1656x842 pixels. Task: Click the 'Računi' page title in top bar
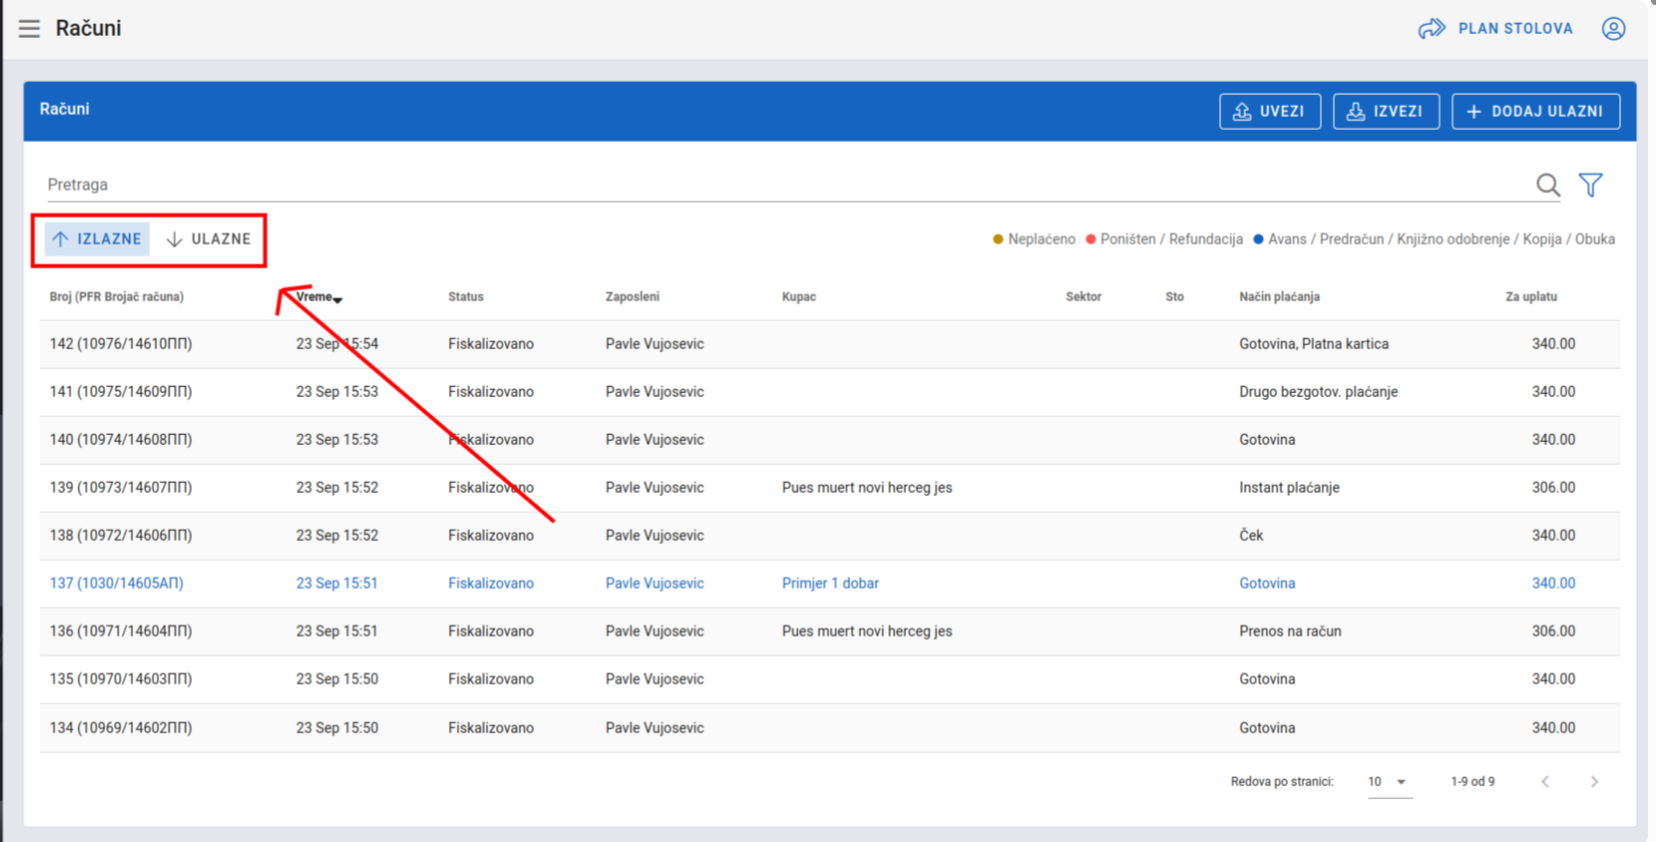click(x=88, y=28)
